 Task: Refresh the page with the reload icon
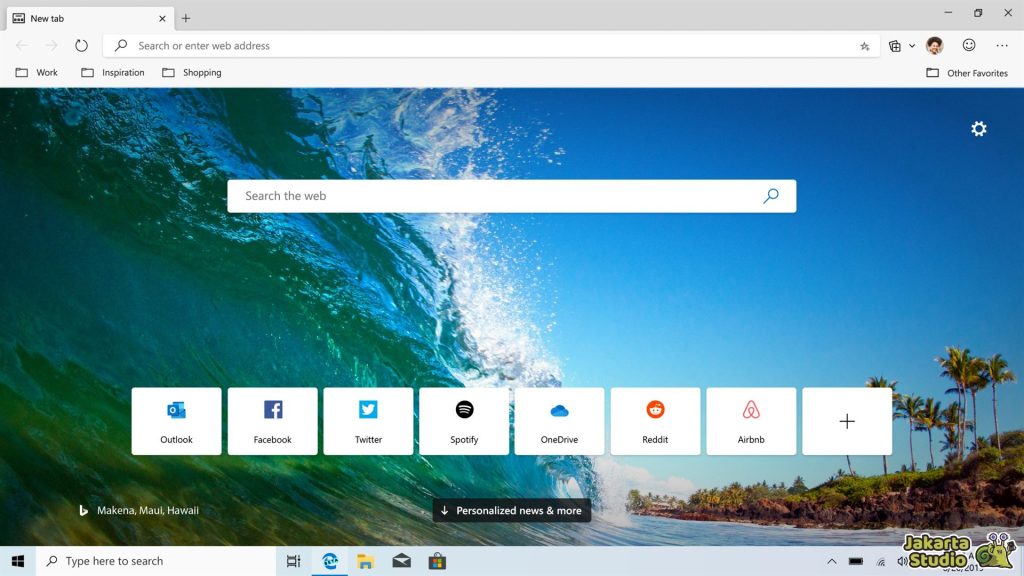coord(81,45)
